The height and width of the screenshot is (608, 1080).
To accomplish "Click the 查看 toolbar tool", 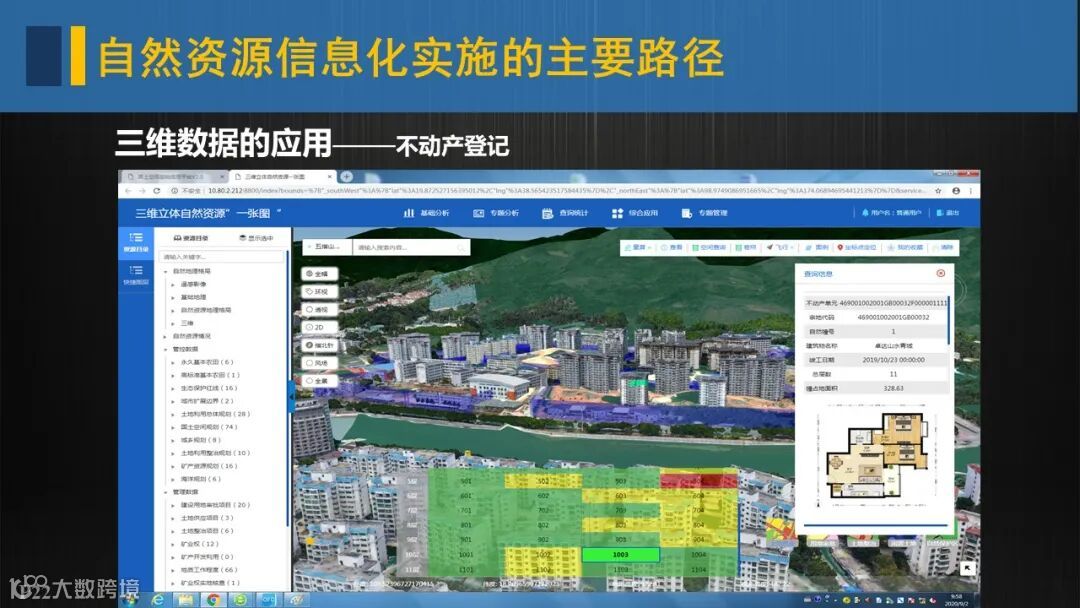I will click(x=672, y=247).
